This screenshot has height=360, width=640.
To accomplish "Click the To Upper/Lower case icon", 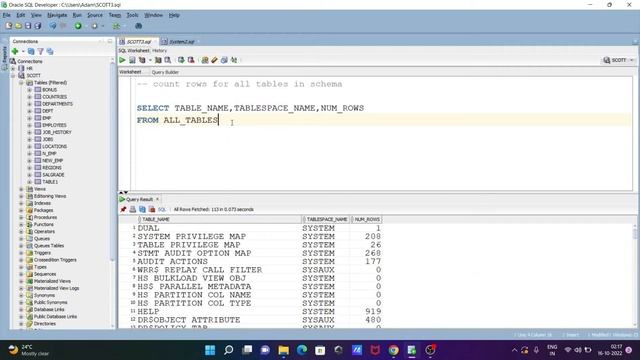I will click(234, 60).
